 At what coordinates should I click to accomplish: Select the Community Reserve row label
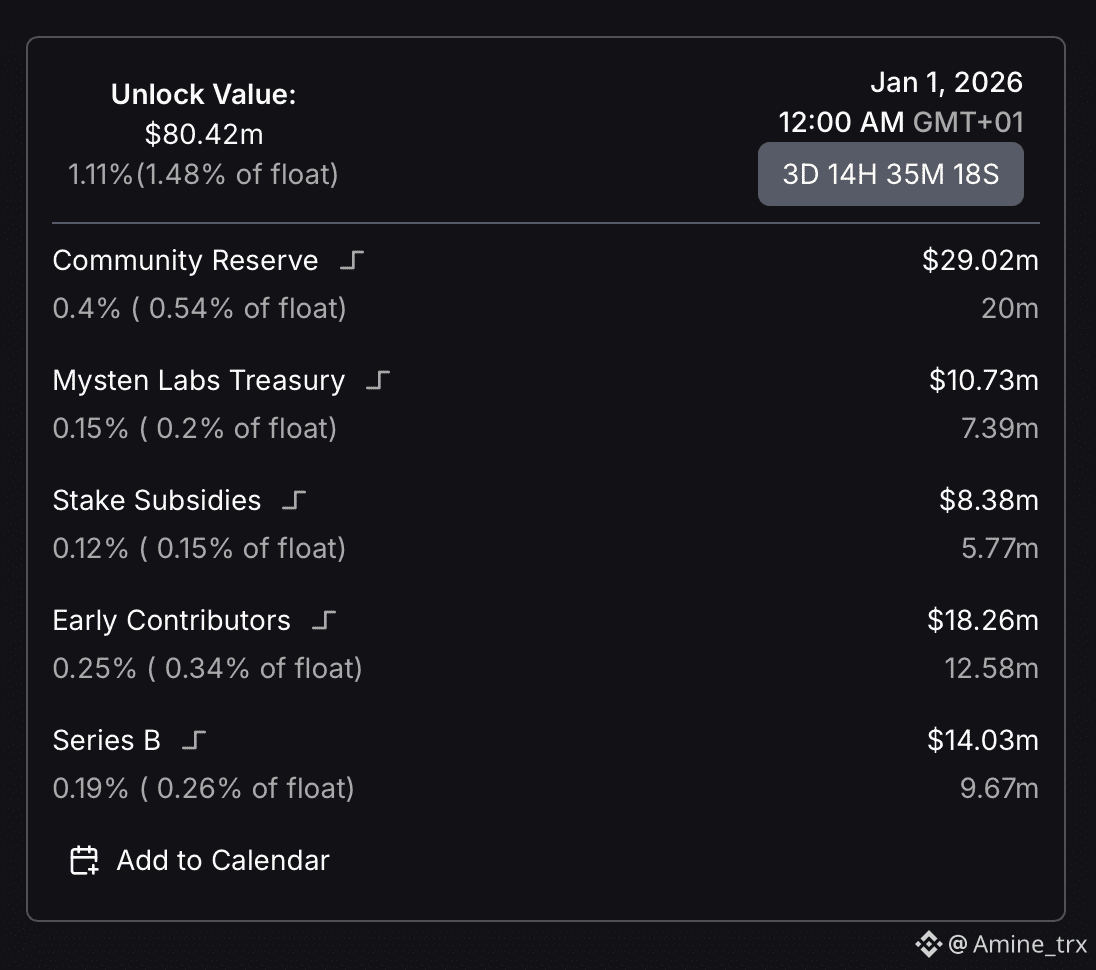185,261
